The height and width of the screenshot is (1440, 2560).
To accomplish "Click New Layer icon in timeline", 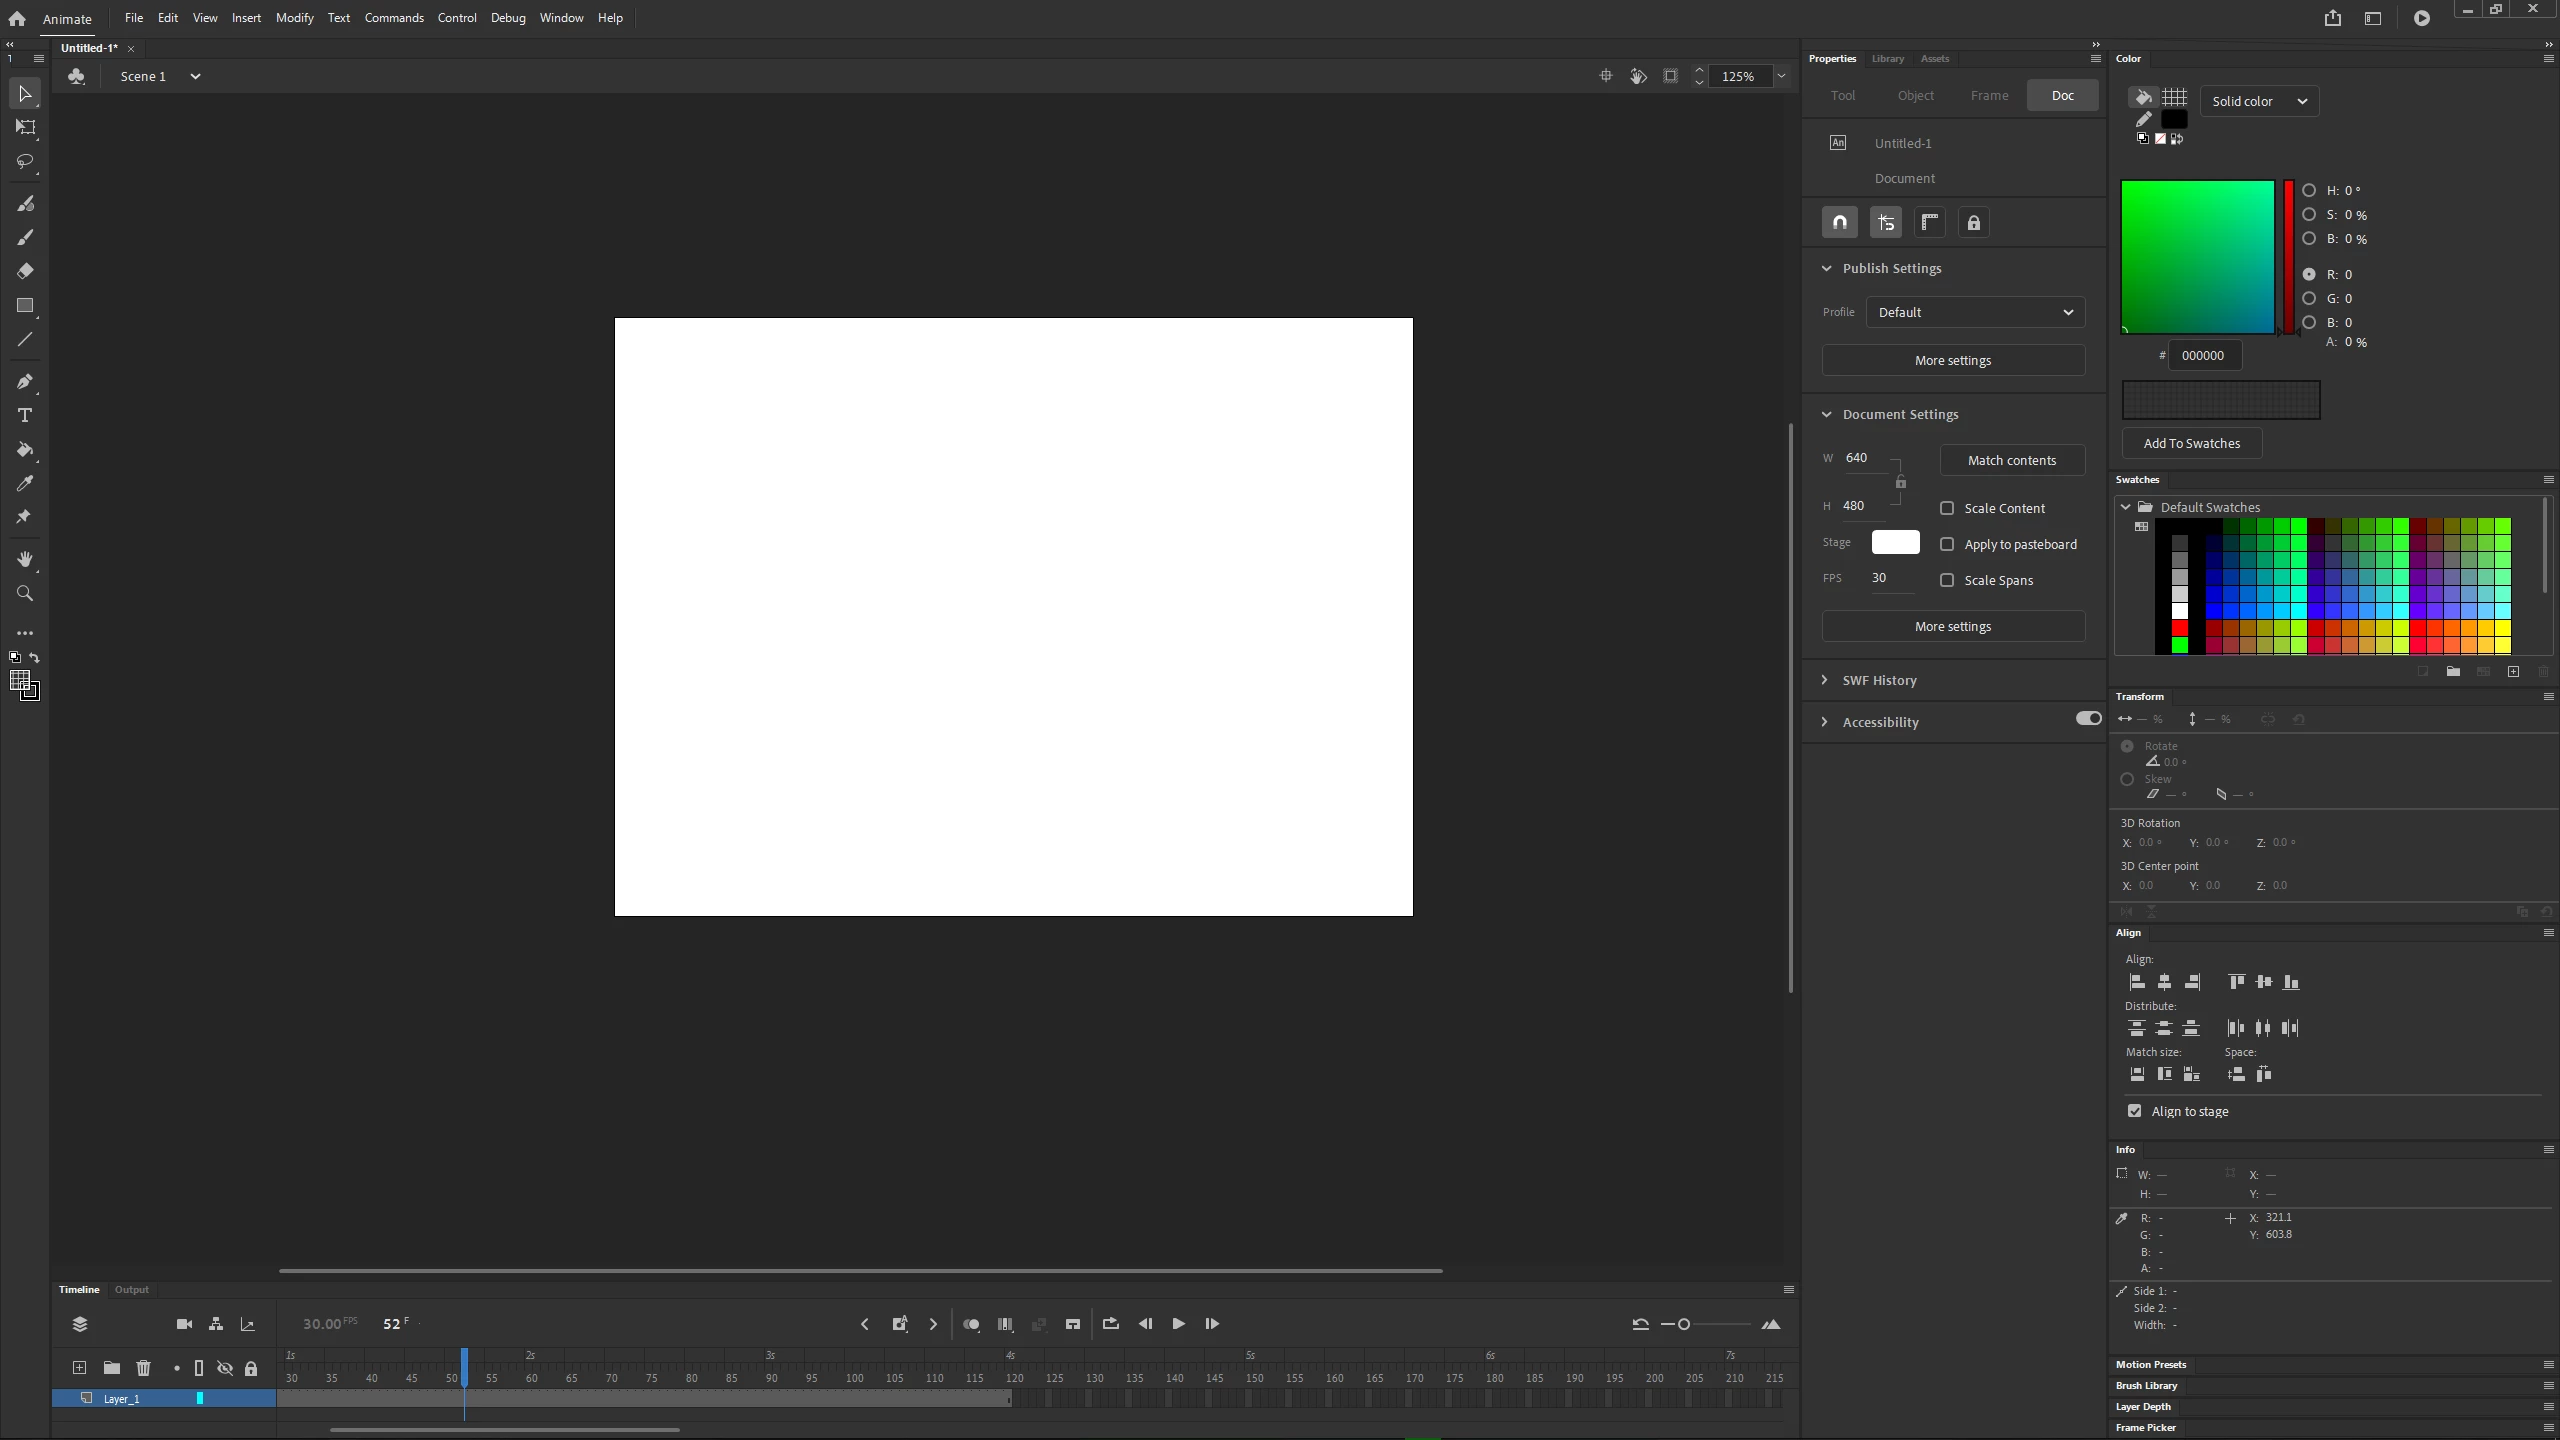I will (79, 1368).
